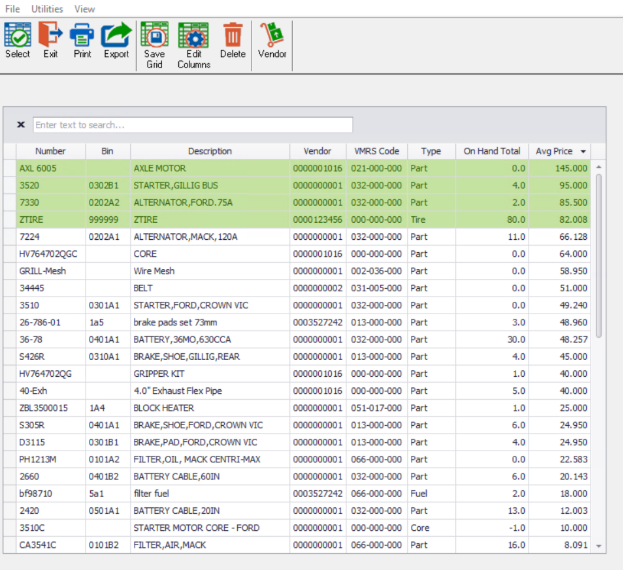Open the Vendor hand-truck icon
This screenshot has height=571, width=623.
272,40
